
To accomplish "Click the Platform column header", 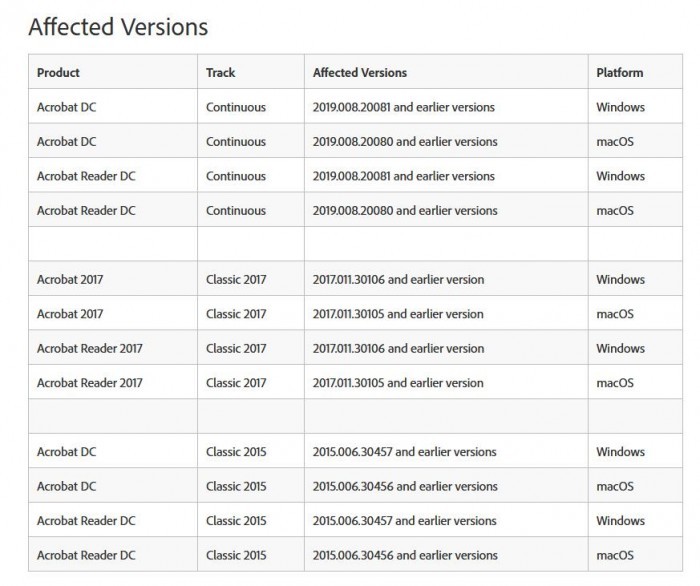I will click(620, 73).
